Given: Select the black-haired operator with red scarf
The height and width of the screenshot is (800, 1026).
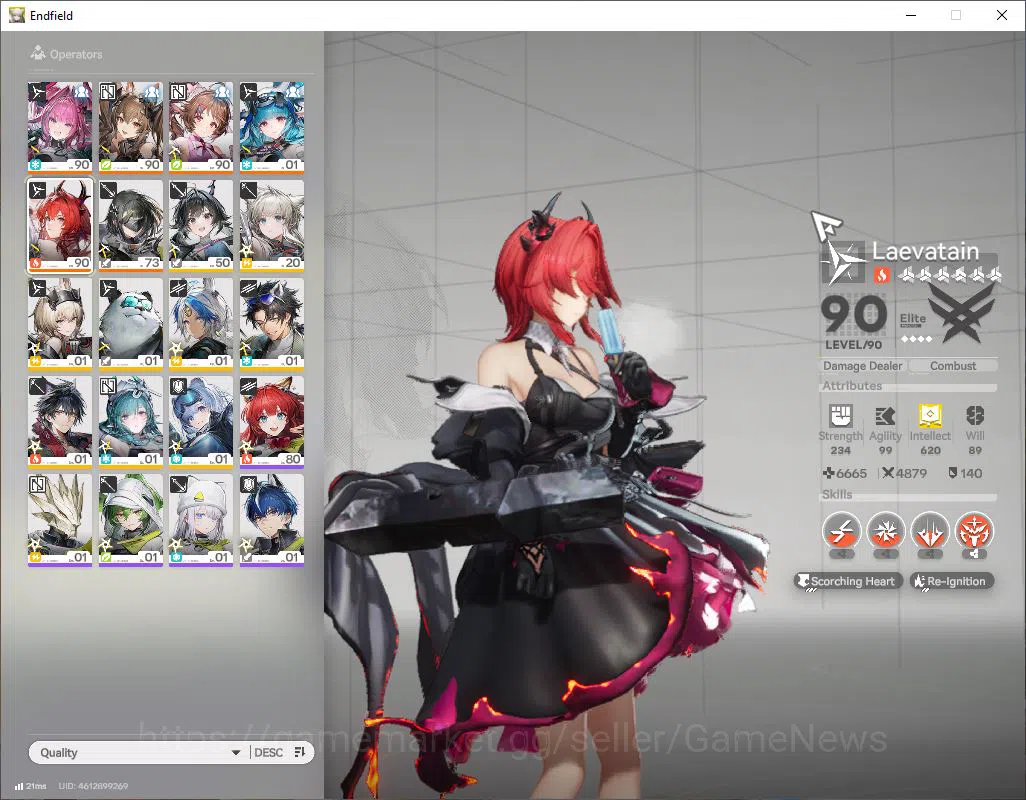Looking at the screenshot, I should [60, 421].
